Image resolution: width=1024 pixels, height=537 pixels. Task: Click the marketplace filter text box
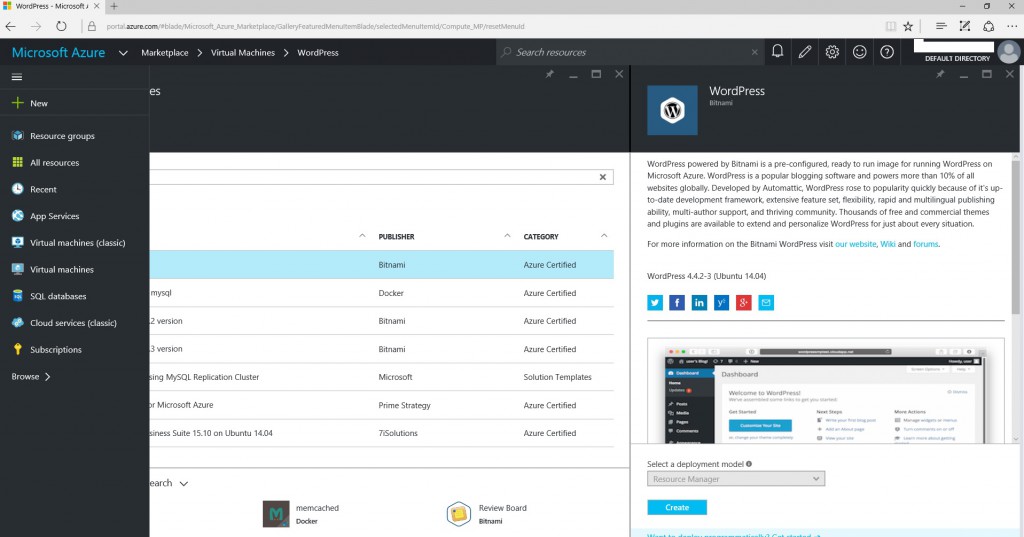point(381,177)
